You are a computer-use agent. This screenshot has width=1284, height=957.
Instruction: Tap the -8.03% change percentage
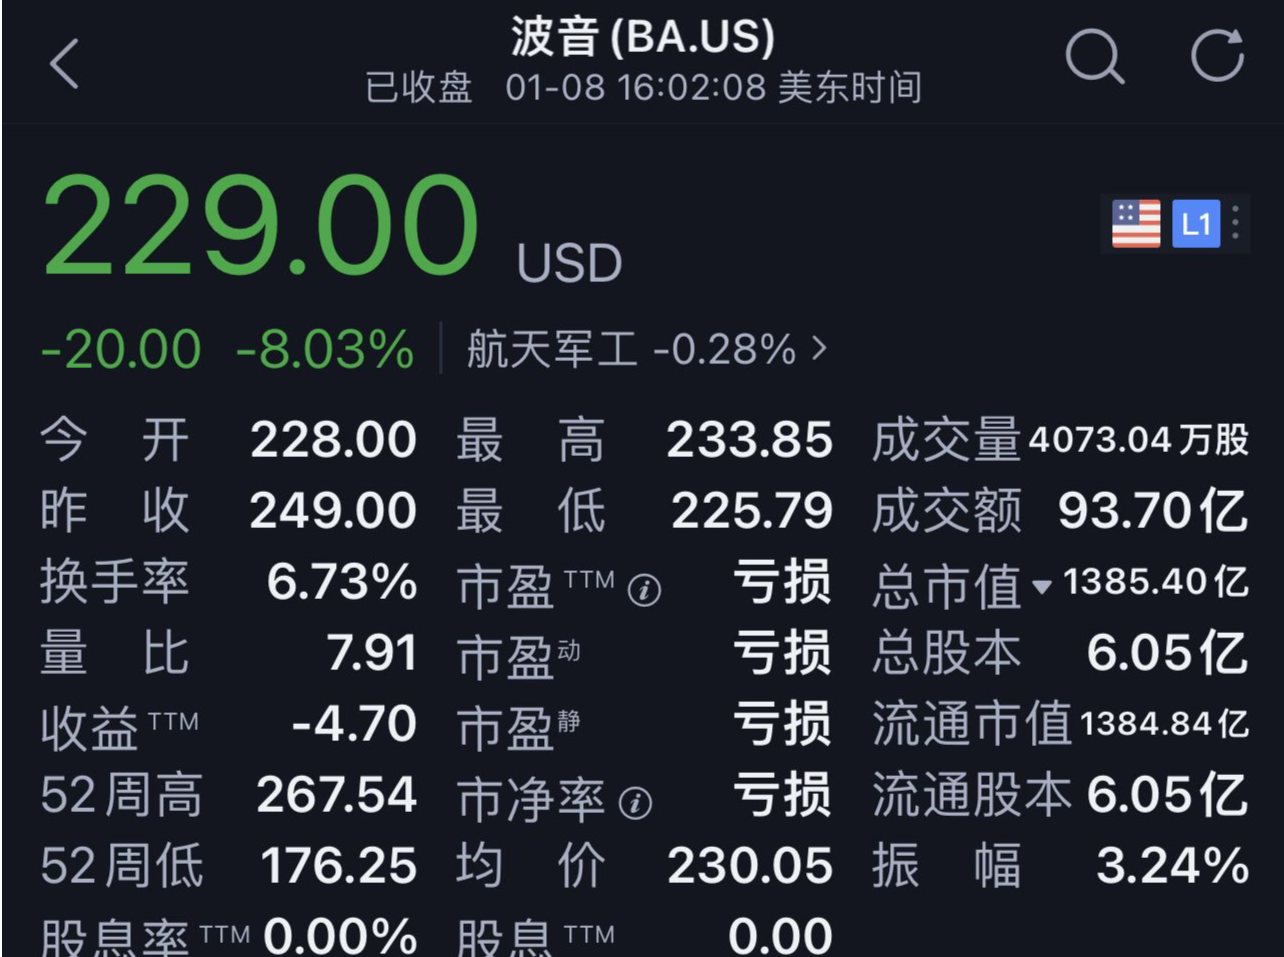tap(324, 349)
